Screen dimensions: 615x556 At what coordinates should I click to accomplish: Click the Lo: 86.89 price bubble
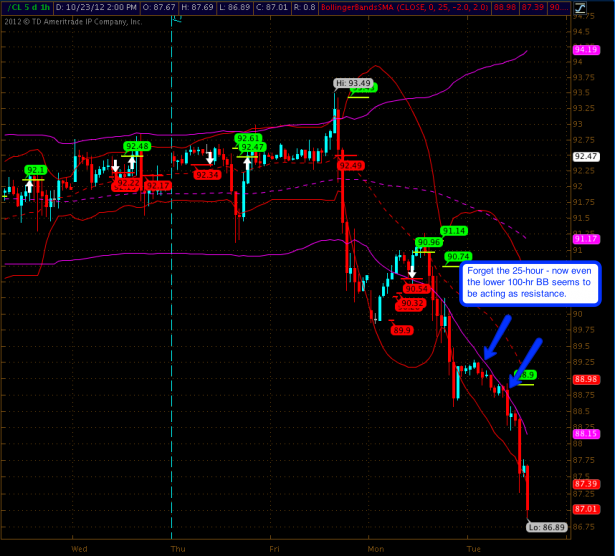tap(547, 525)
